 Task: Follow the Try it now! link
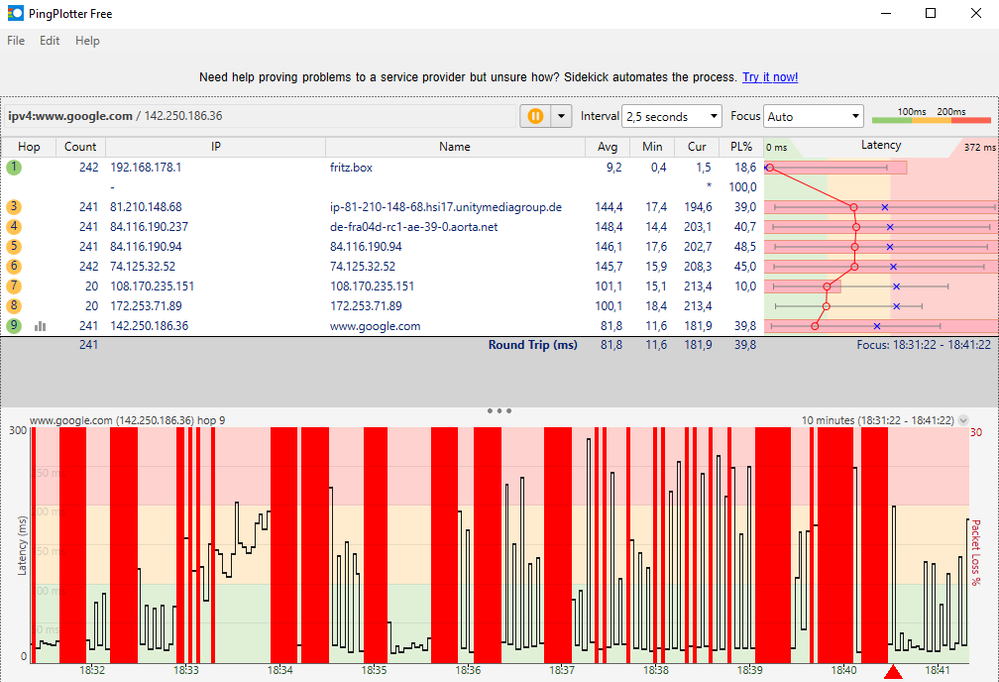point(770,77)
